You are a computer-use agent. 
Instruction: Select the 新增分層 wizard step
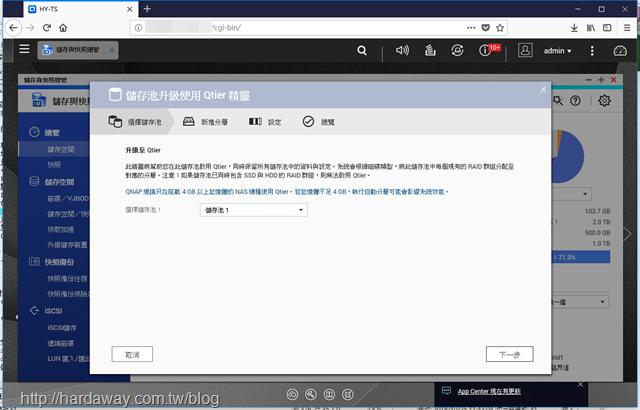[x=205, y=122]
